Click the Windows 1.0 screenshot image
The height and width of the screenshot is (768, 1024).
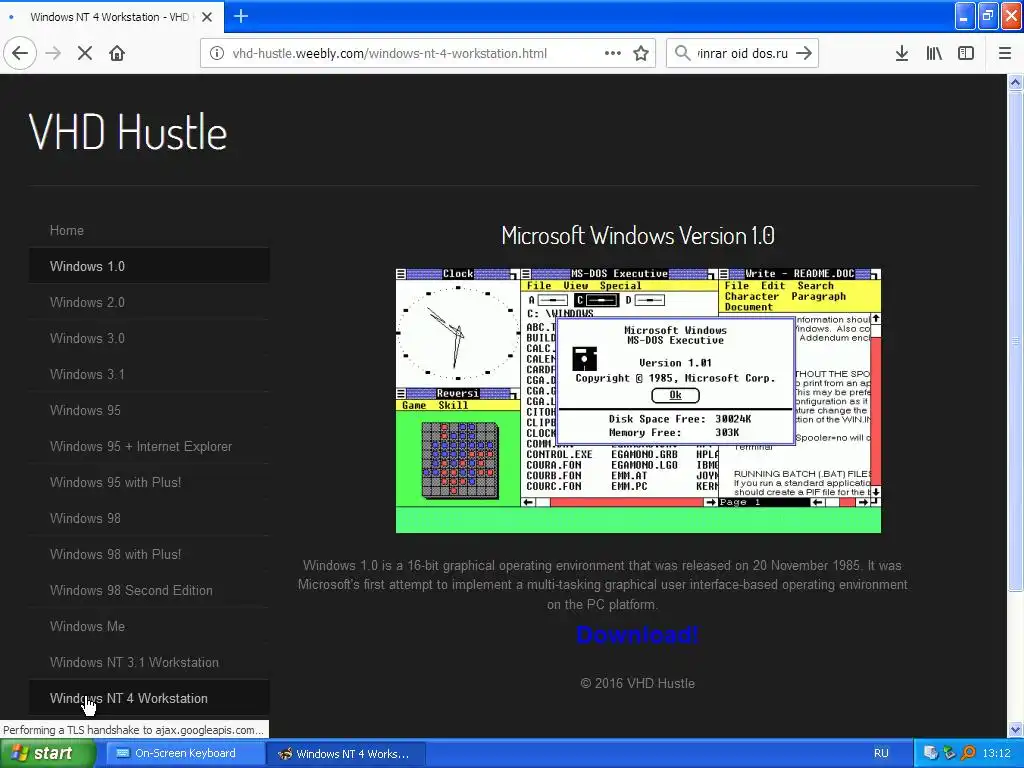tap(638, 400)
